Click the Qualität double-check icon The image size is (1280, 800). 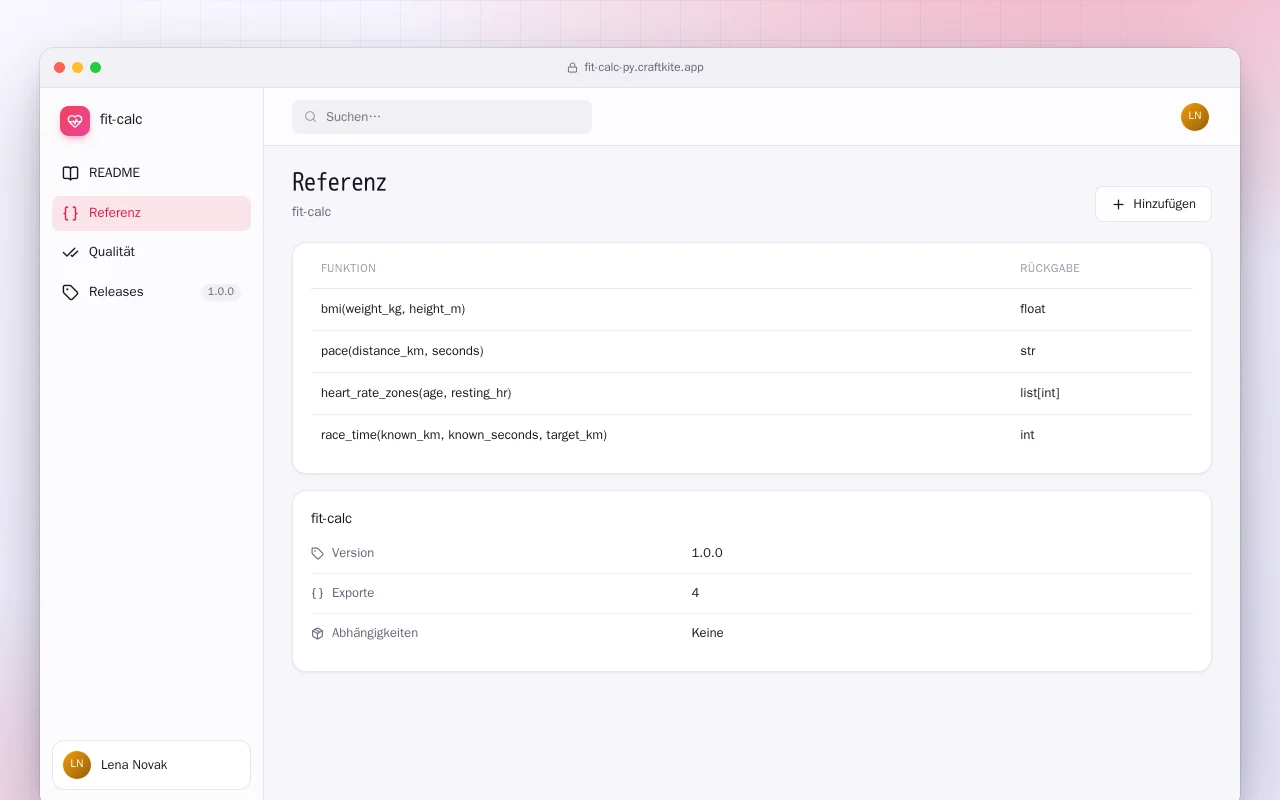[70, 252]
